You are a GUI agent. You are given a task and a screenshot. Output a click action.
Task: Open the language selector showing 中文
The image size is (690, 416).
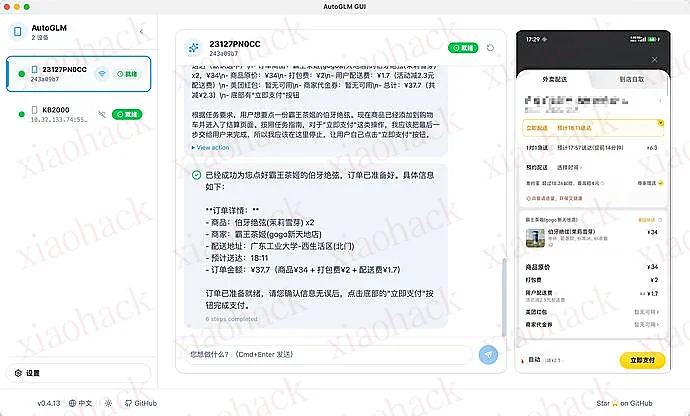tap(80, 402)
